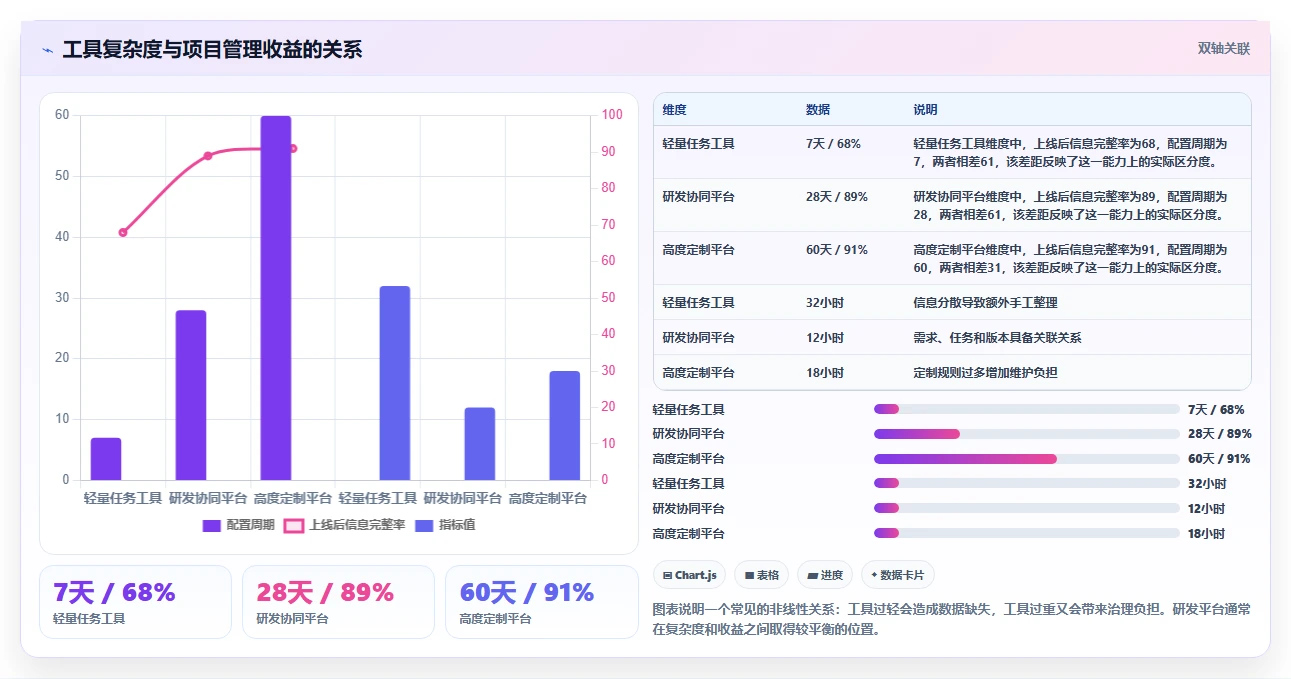Click the pink line point at 89

(x=208, y=156)
